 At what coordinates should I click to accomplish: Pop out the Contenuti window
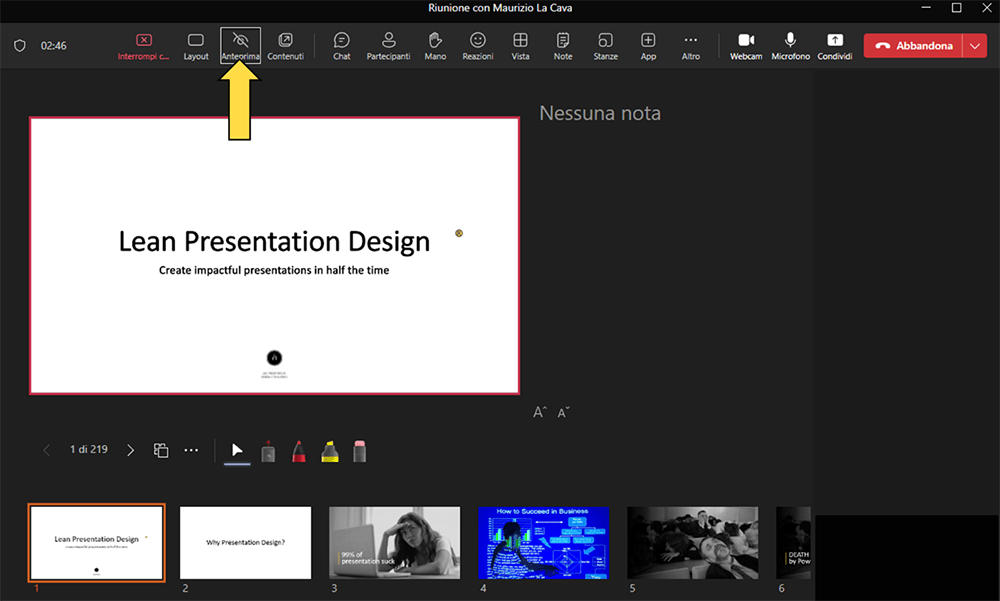pos(285,47)
